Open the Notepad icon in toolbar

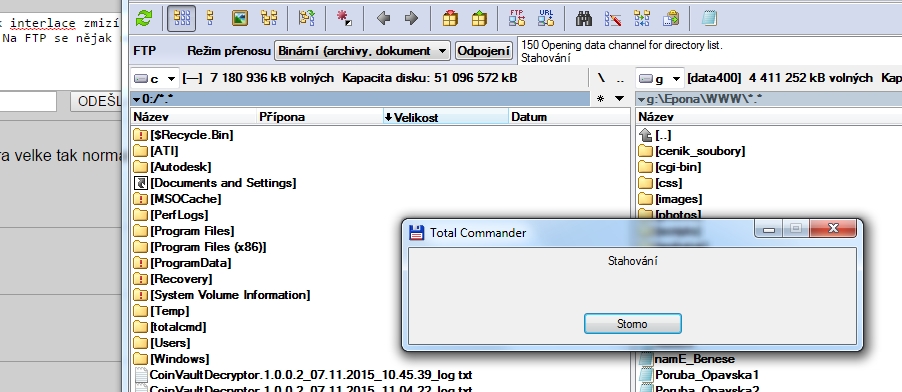(709, 19)
